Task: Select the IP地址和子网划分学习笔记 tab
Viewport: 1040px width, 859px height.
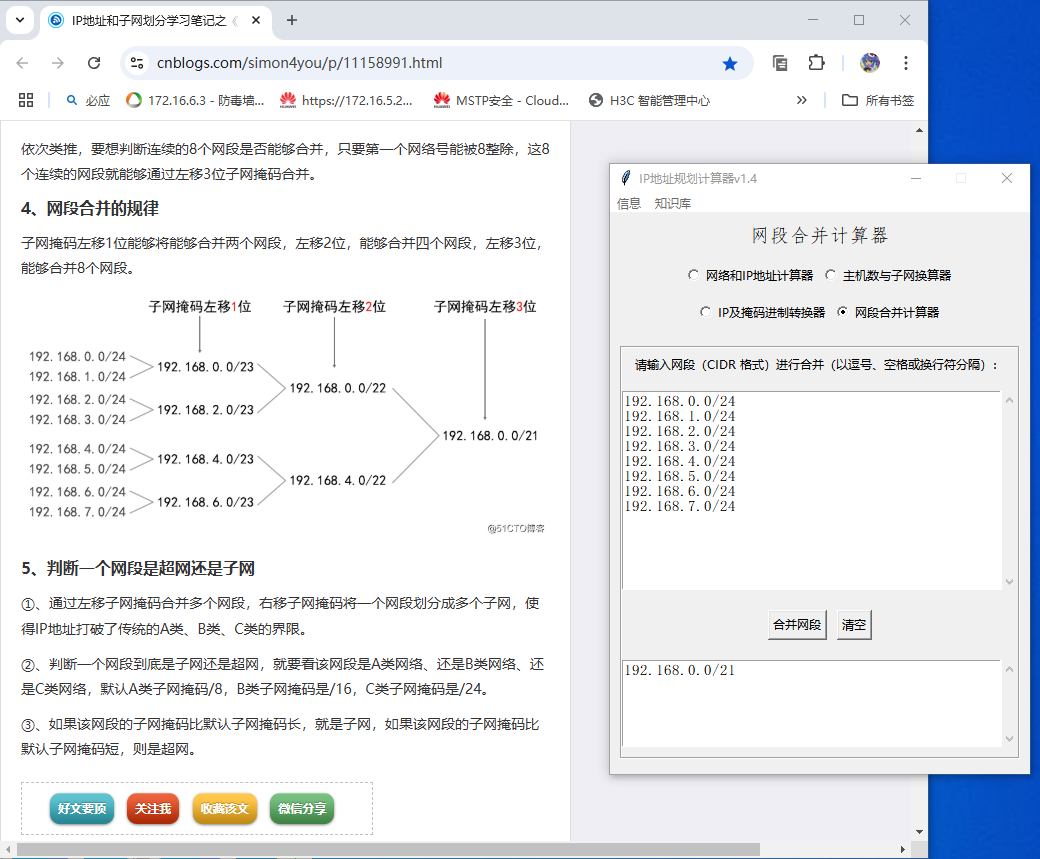Action: [x=149, y=21]
